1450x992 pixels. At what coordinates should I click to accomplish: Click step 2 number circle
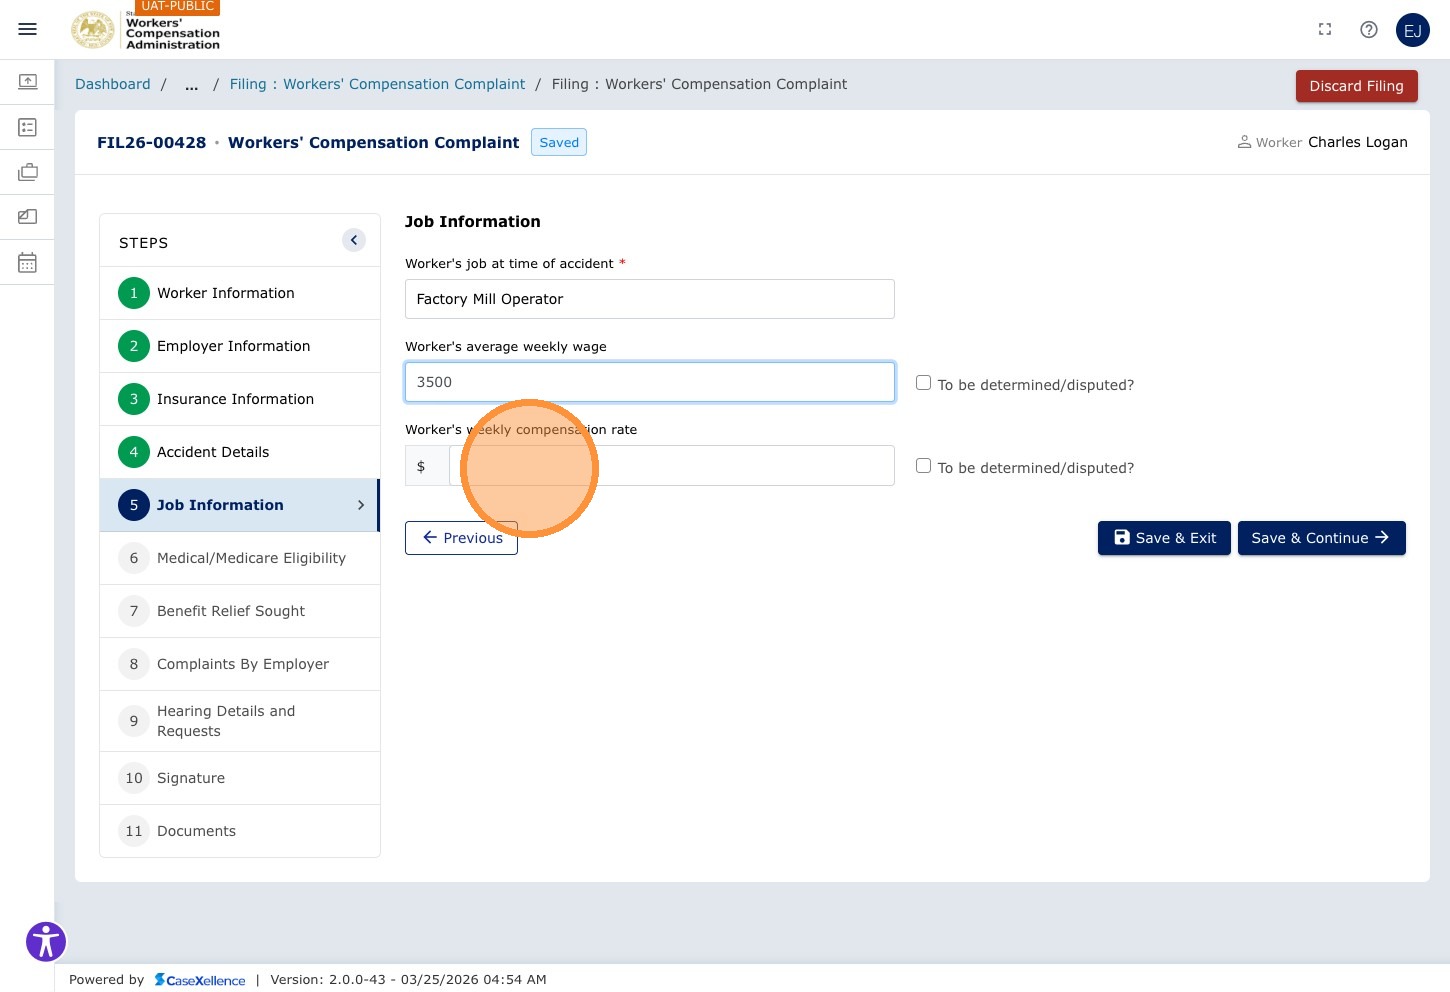134,346
